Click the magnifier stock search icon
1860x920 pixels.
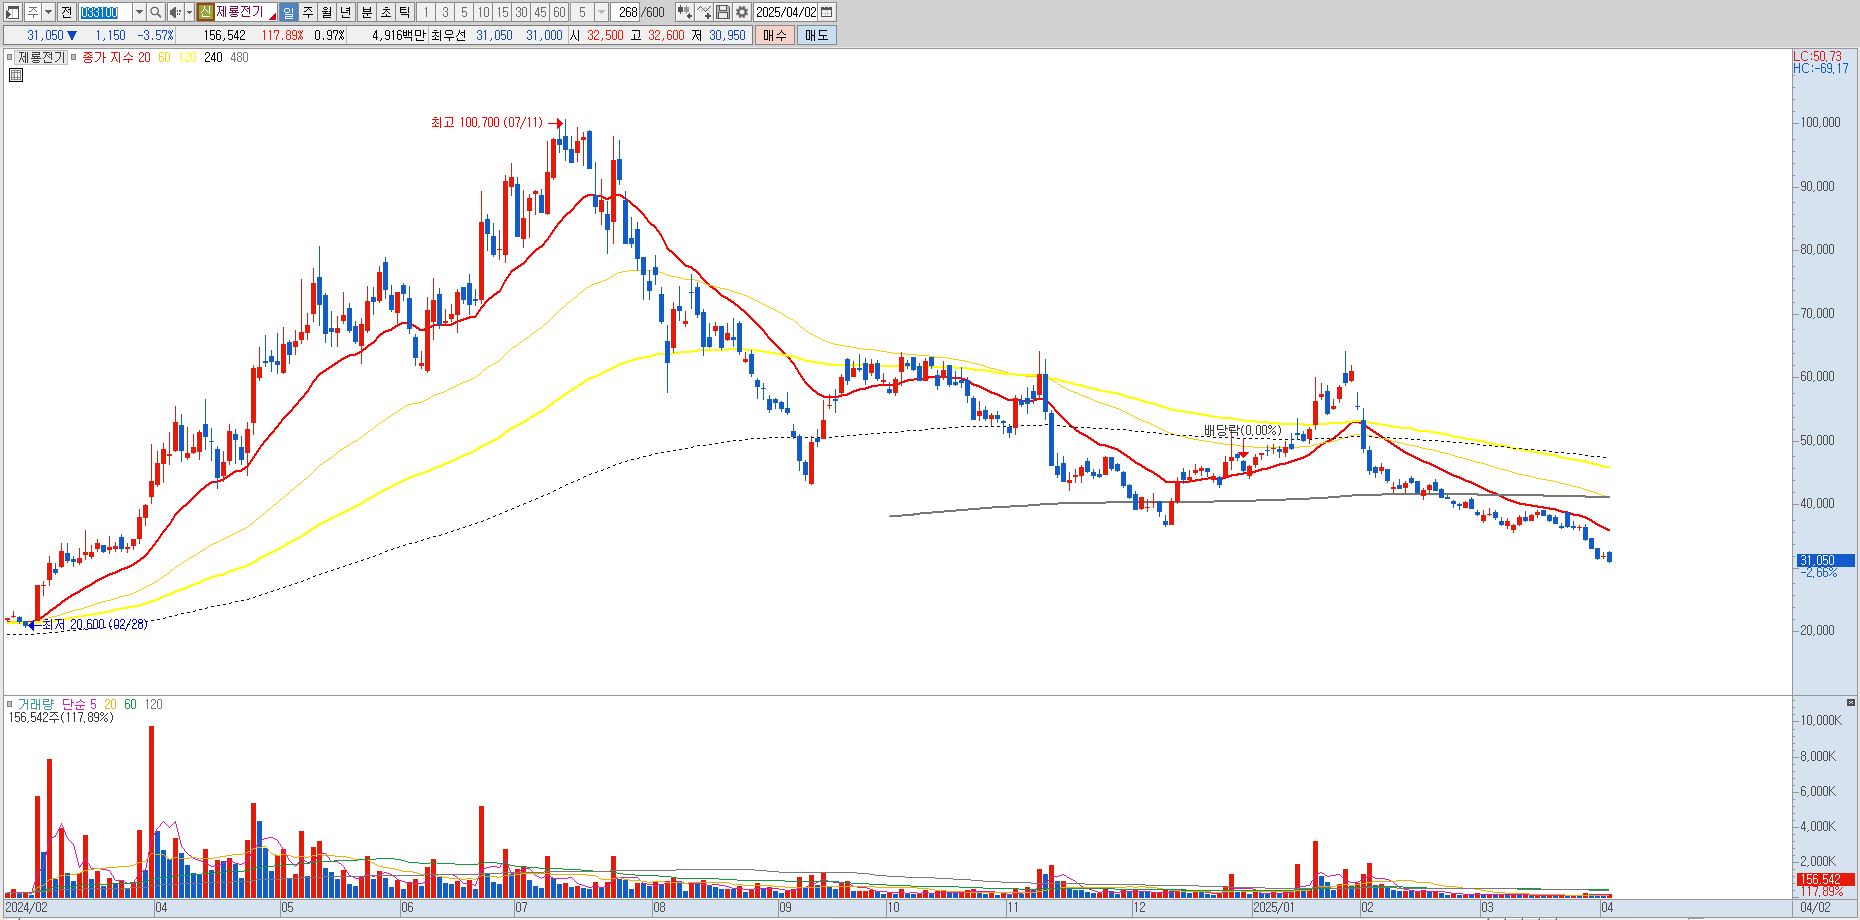156,12
